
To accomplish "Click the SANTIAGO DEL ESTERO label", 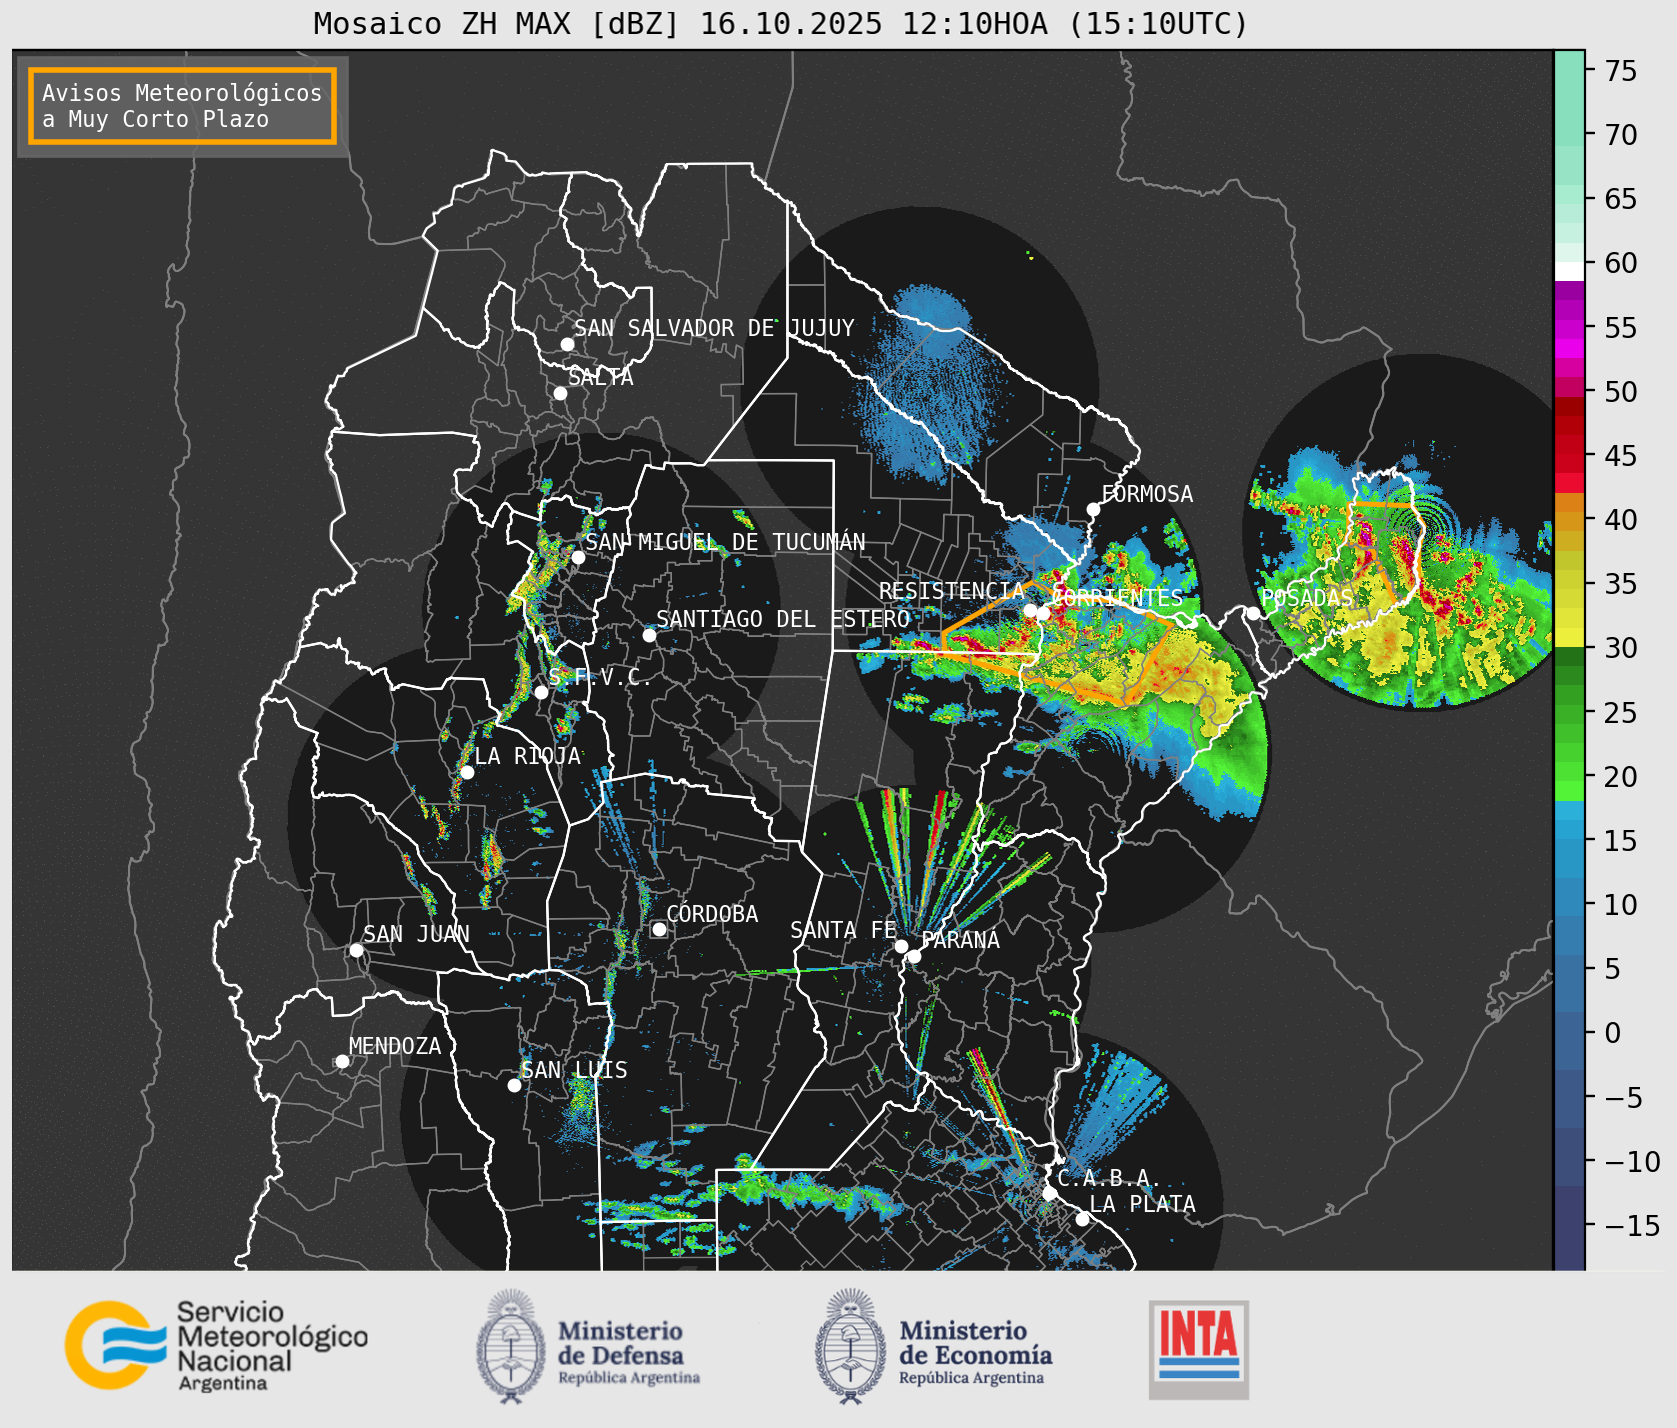I will coord(783,619).
